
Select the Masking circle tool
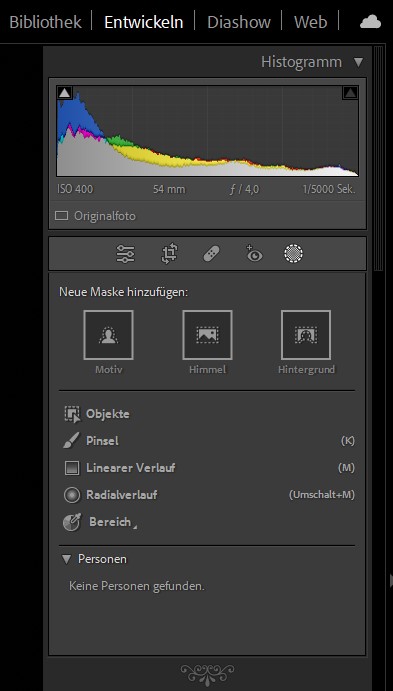click(x=293, y=253)
